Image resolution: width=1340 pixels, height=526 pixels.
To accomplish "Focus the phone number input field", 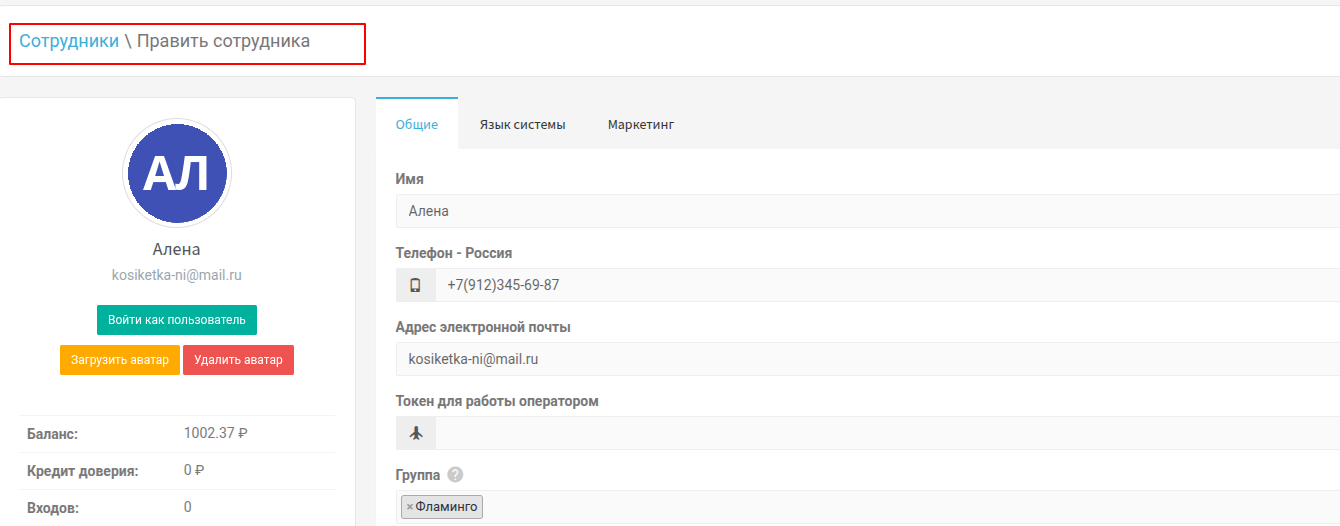I will coord(880,285).
